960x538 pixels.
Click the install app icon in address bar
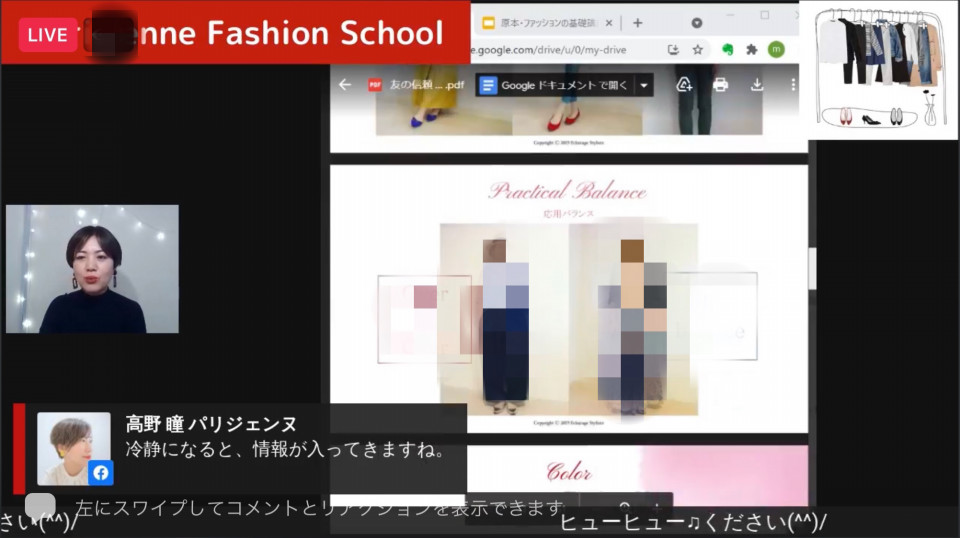(673, 50)
